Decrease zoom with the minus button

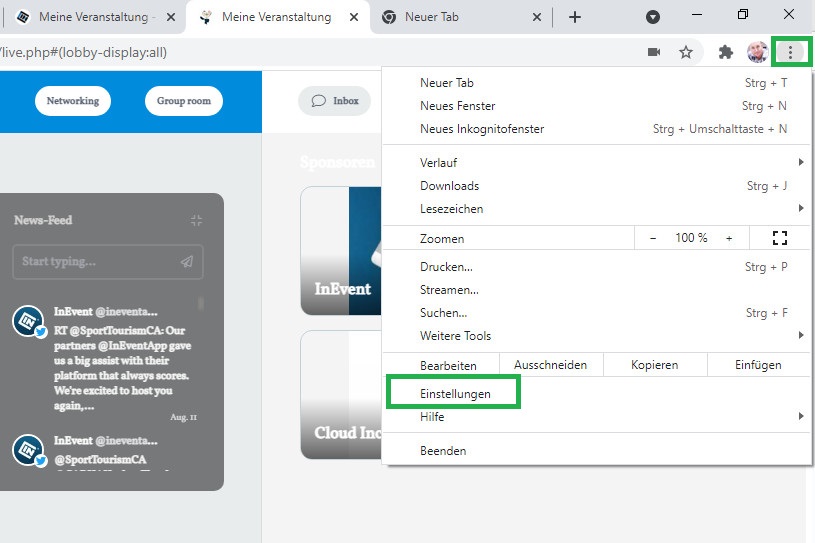point(653,238)
